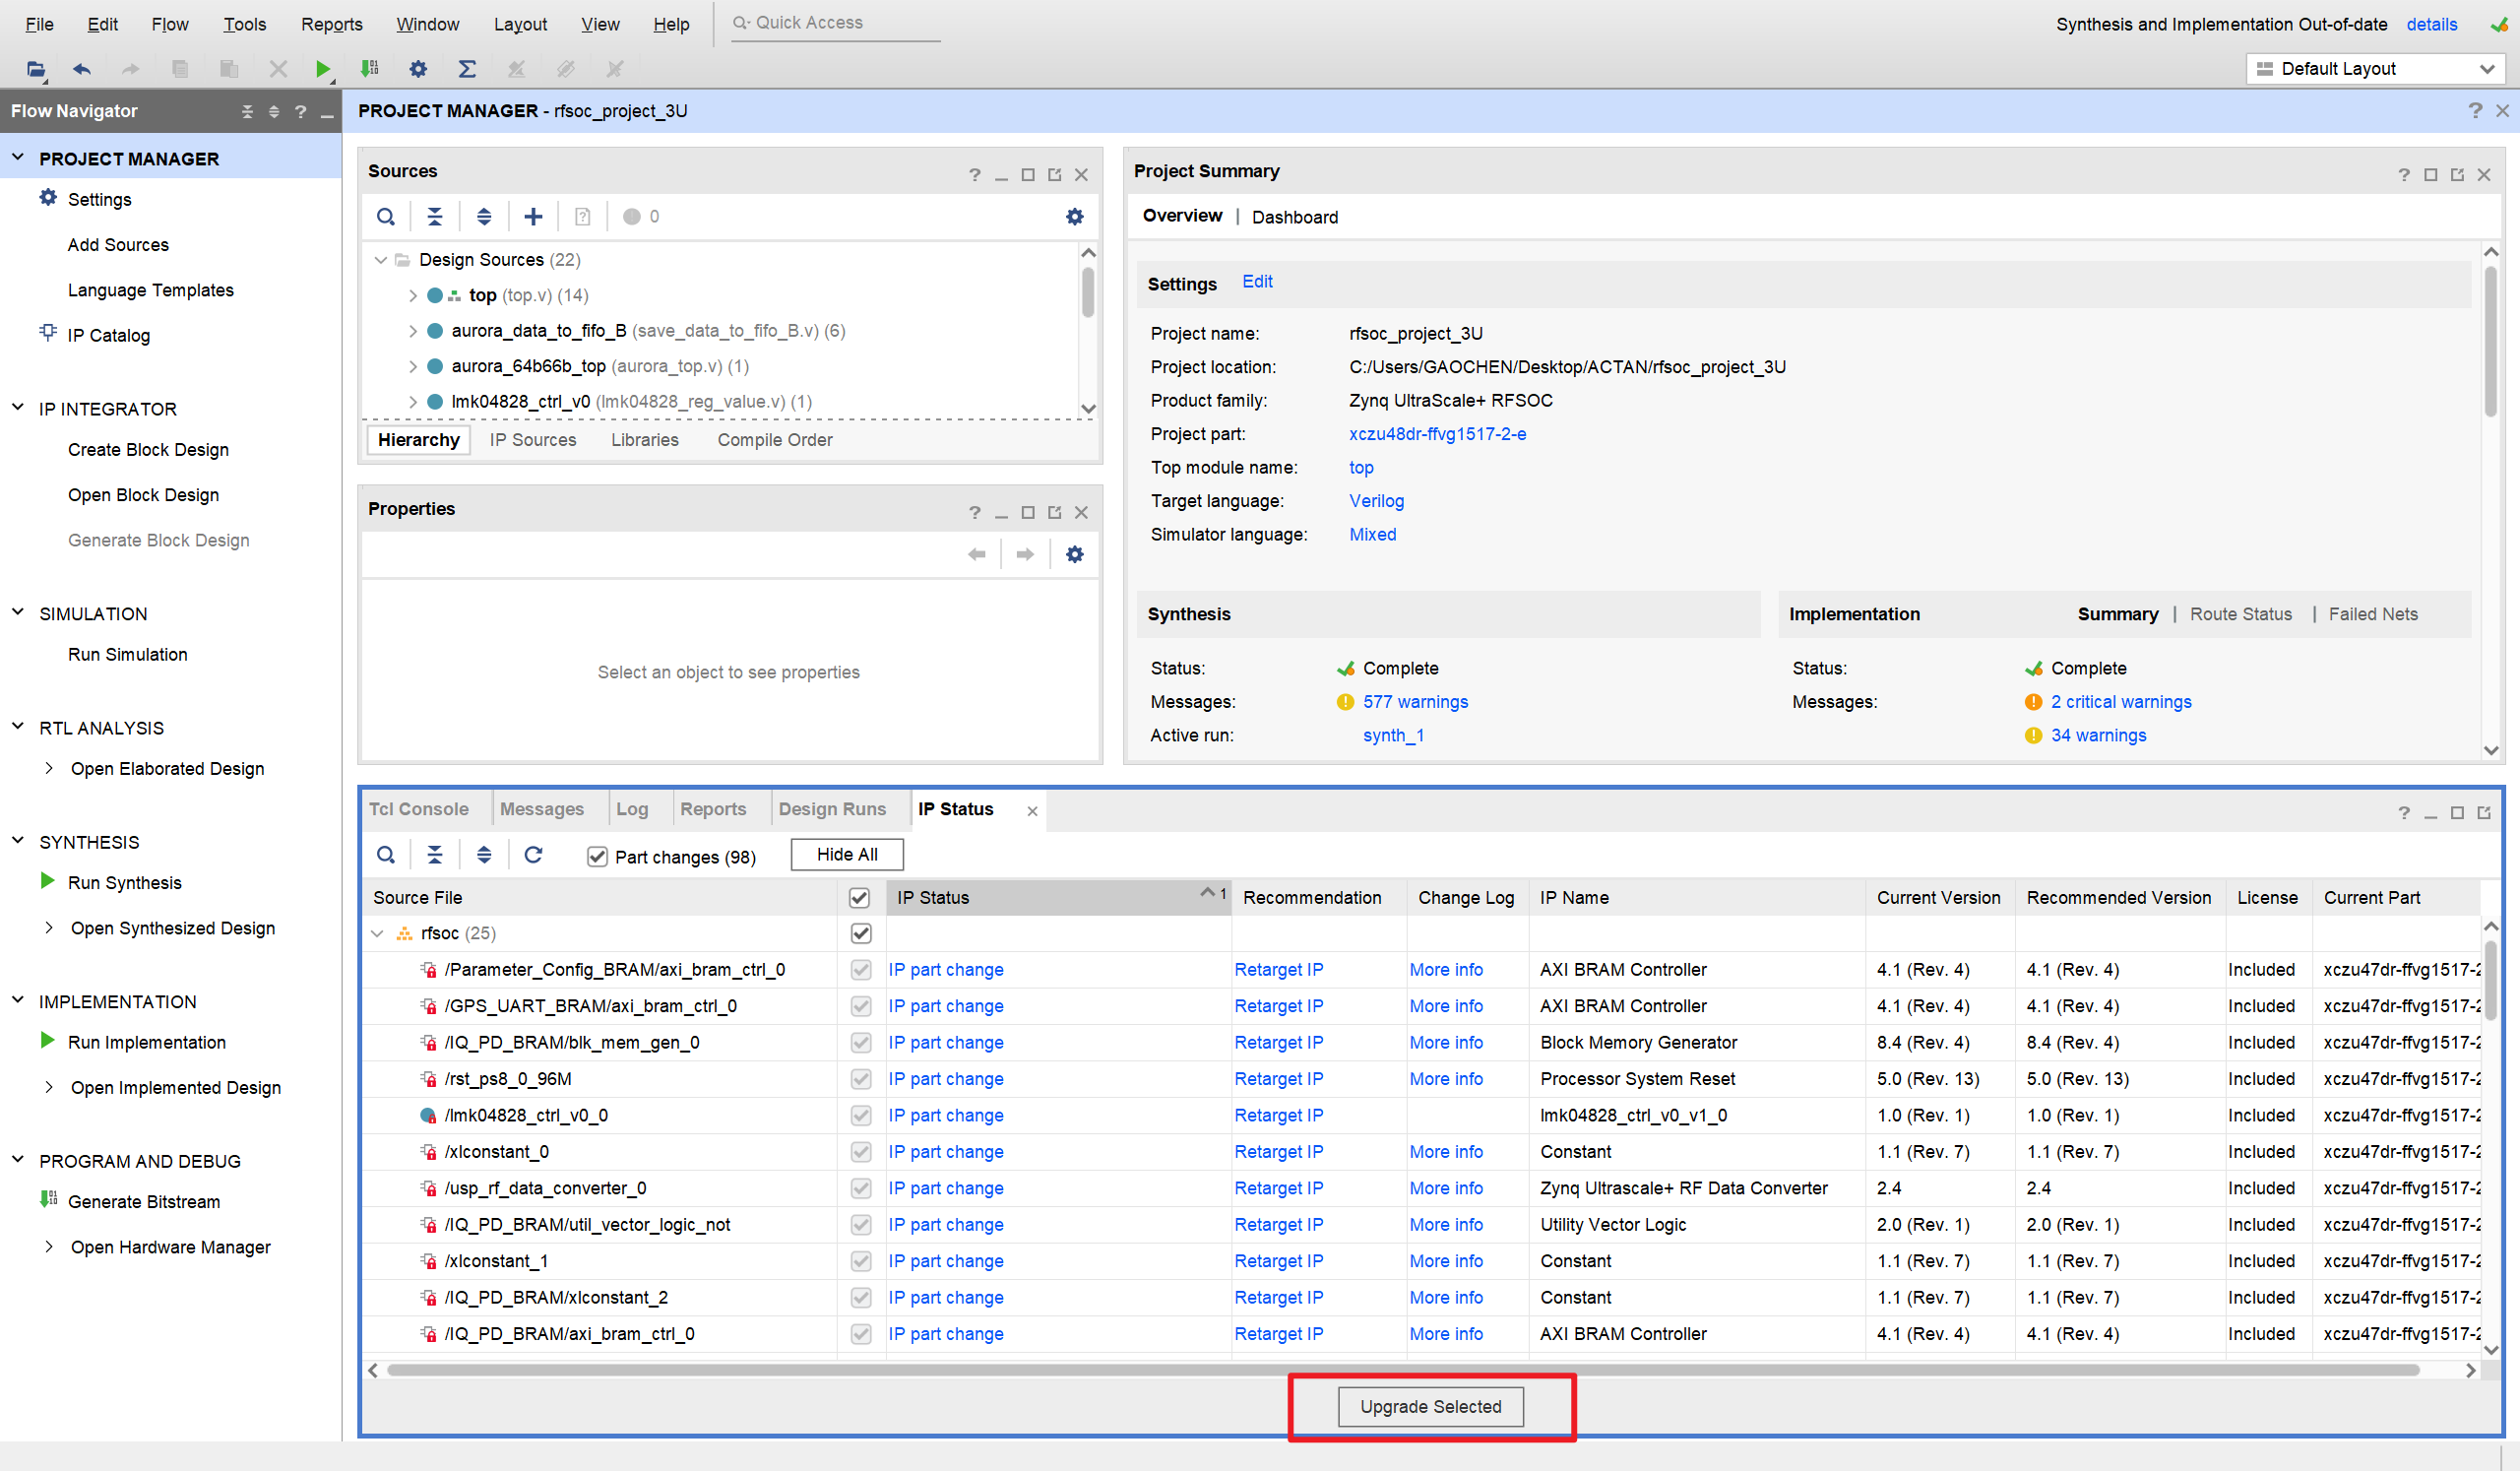Viewport: 2520px width, 1471px height.
Task: Click Generate Bitstream in Program and Debug
Action: 143,1201
